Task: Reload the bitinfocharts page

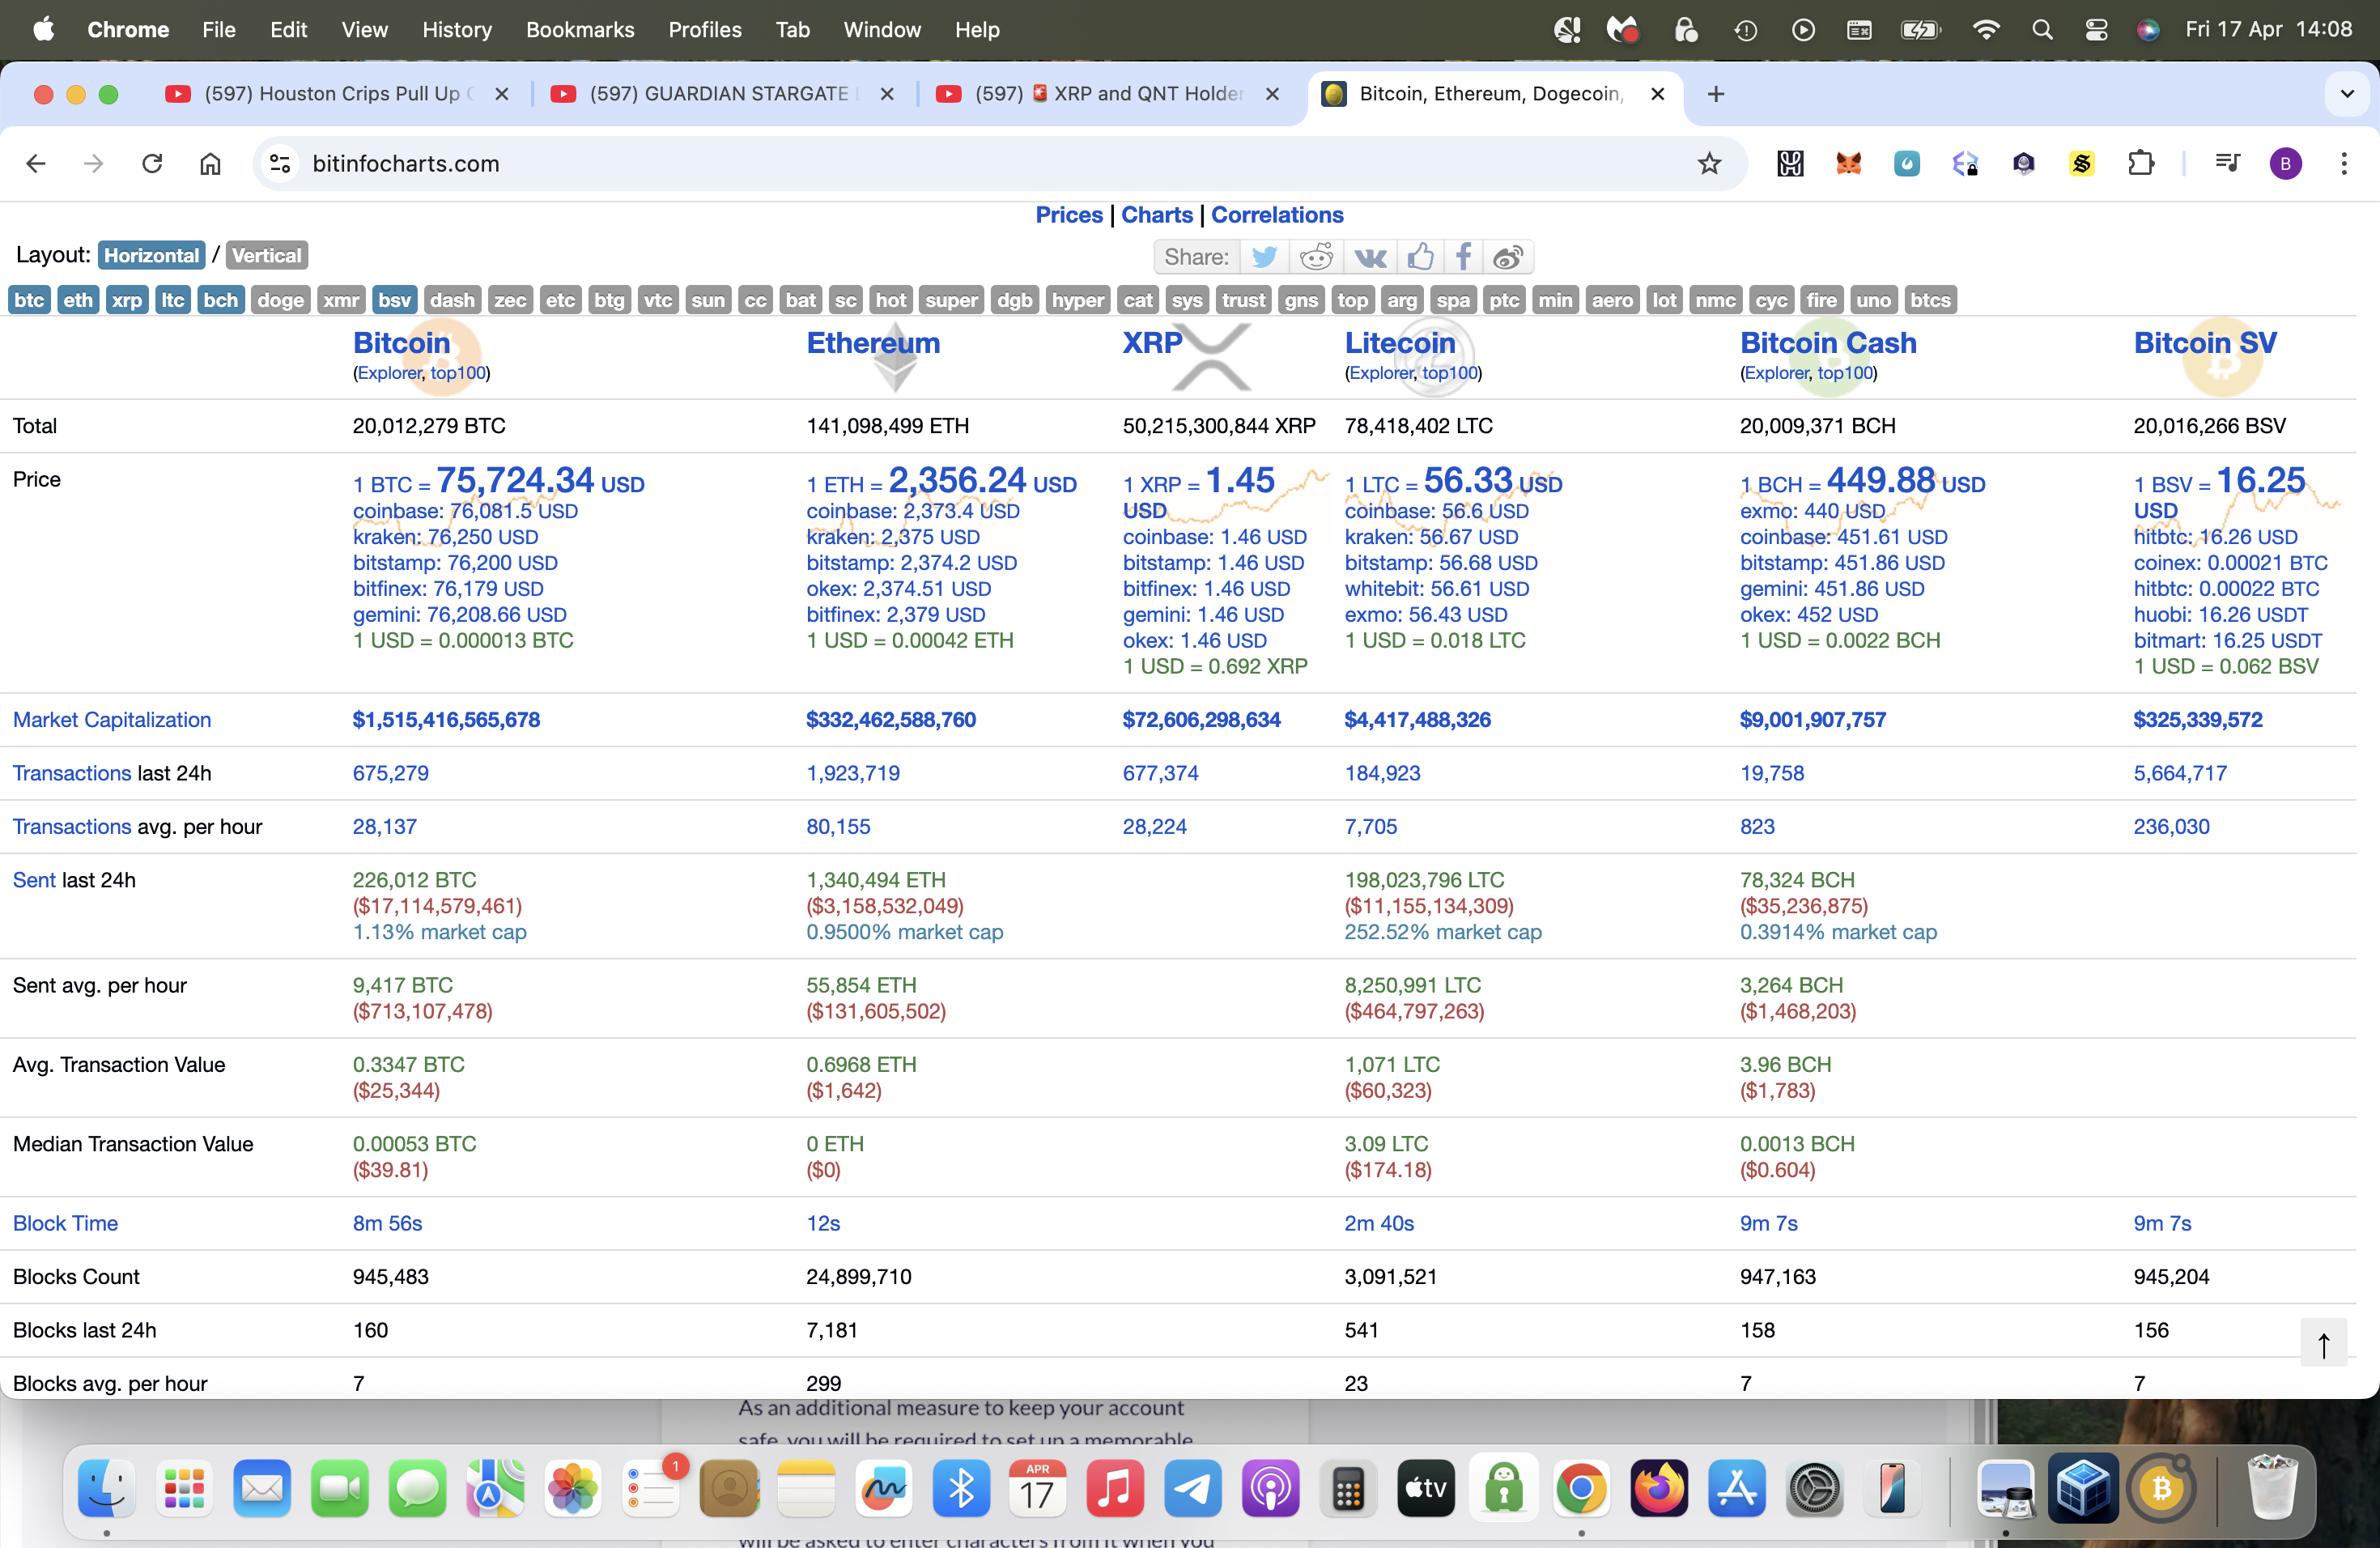Action: (x=152, y=163)
